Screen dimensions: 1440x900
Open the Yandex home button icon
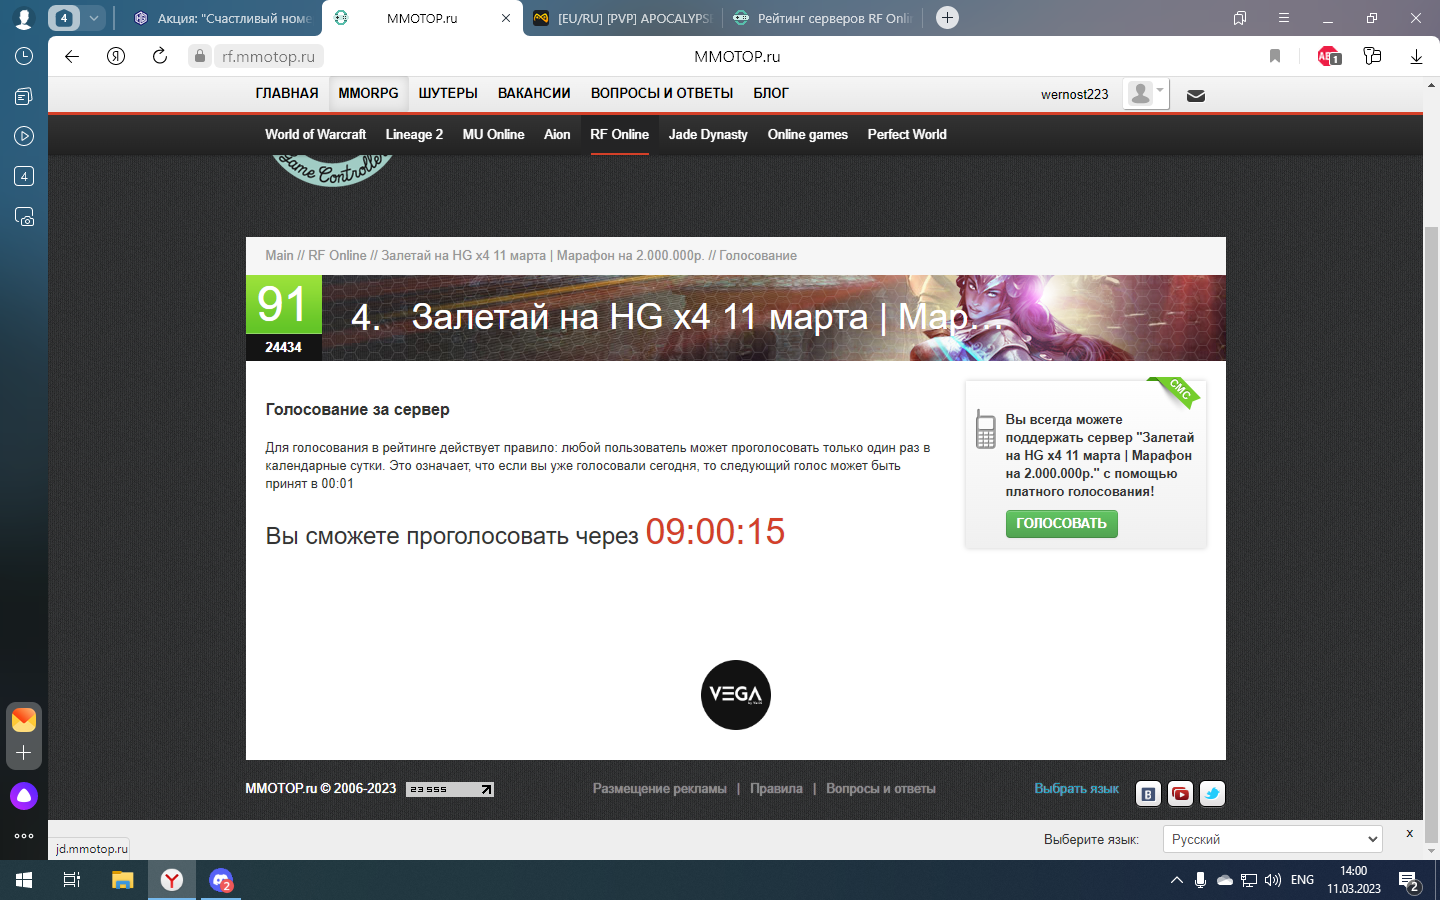coord(116,56)
